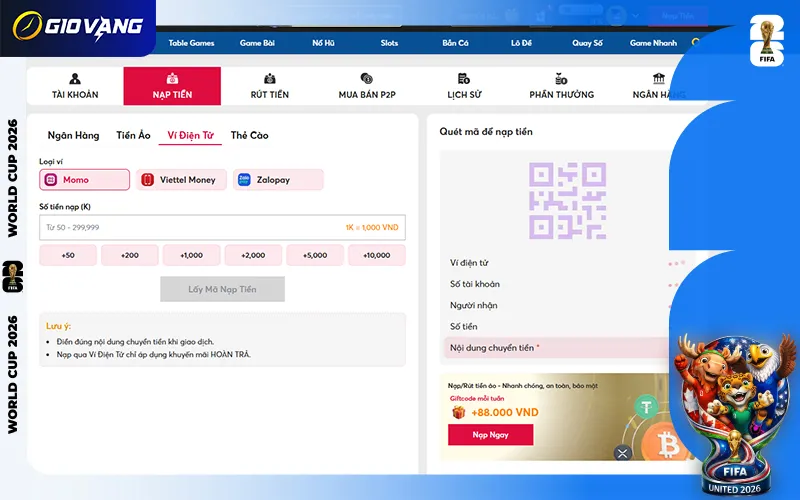800x500 pixels.
Task: Open the Bắn Cá menu
Action: (x=455, y=43)
